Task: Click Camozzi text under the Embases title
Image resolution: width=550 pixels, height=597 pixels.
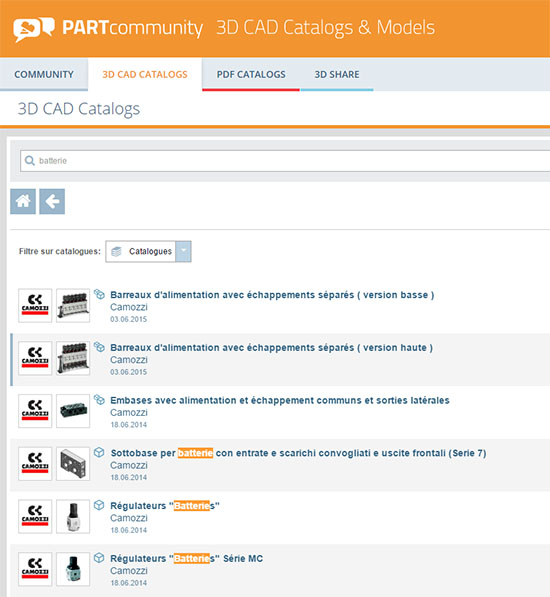Action: [129, 412]
